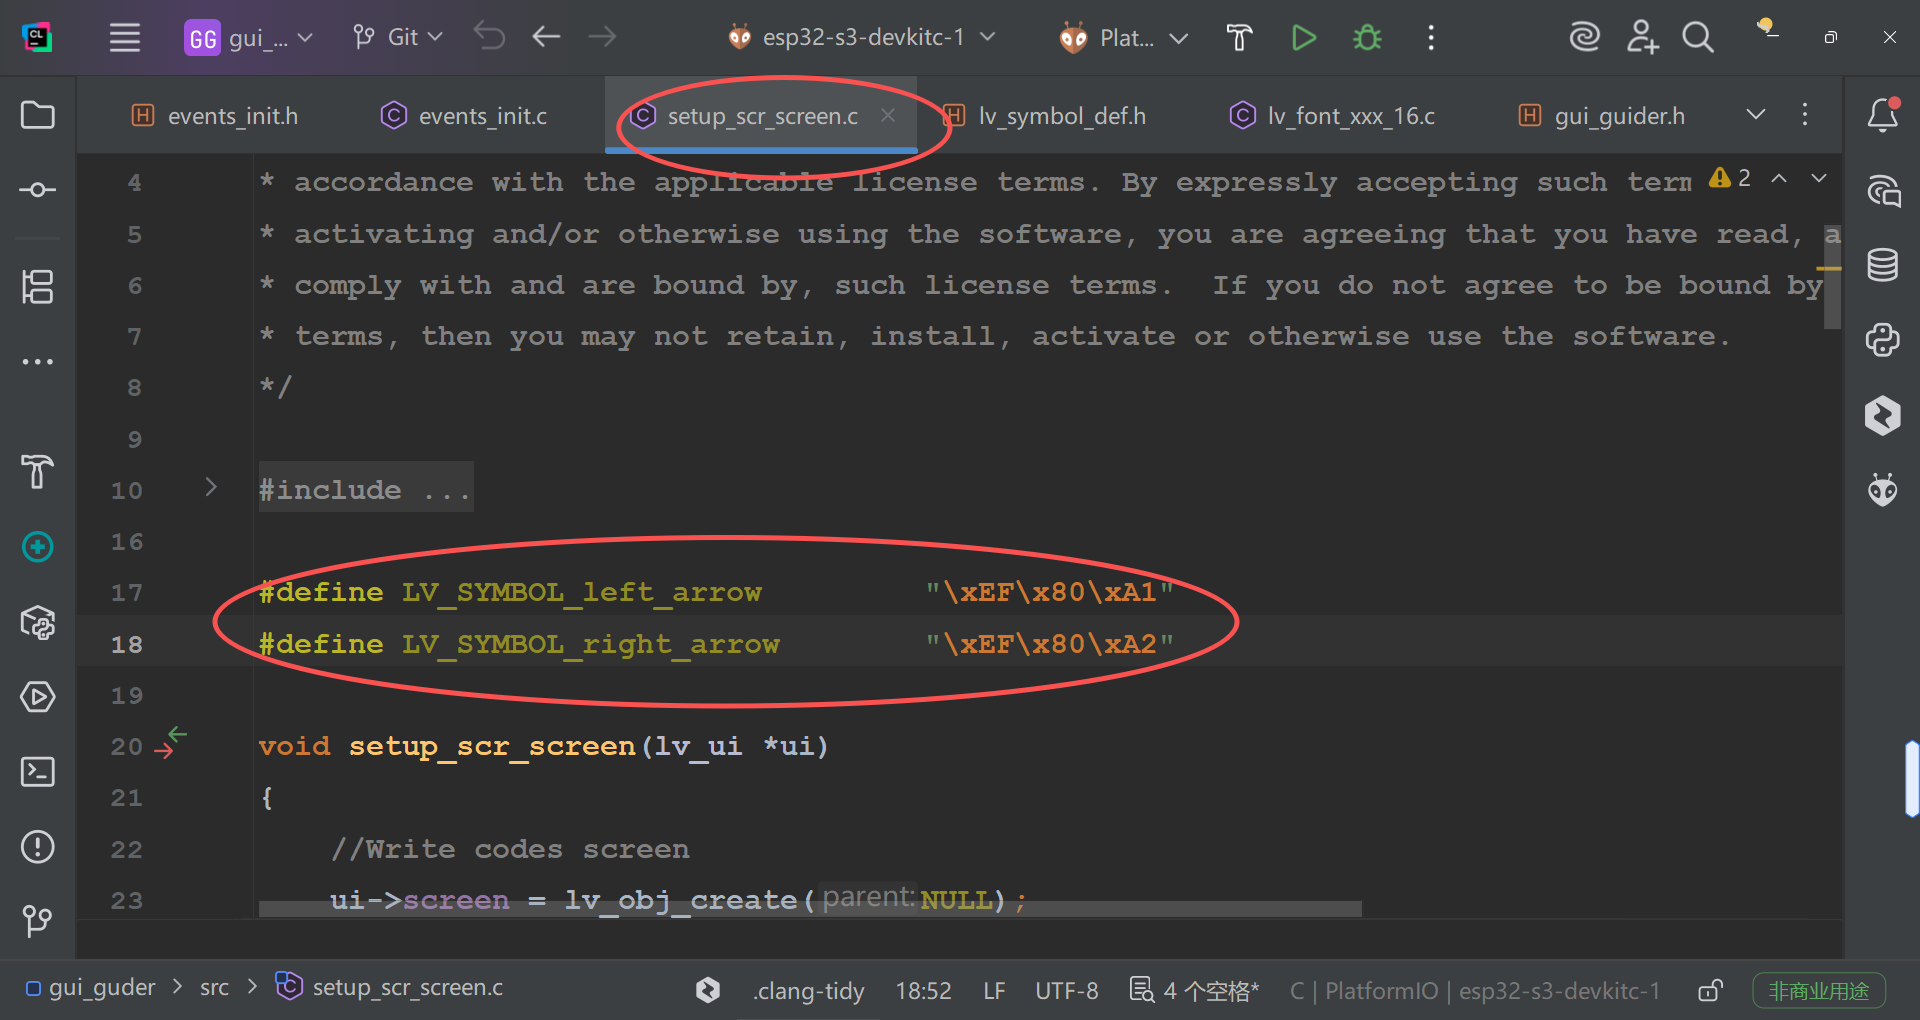The width and height of the screenshot is (1920, 1020).
Task: Switch to lv_font_xxx_16.c tab
Action: pos(1333,116)
